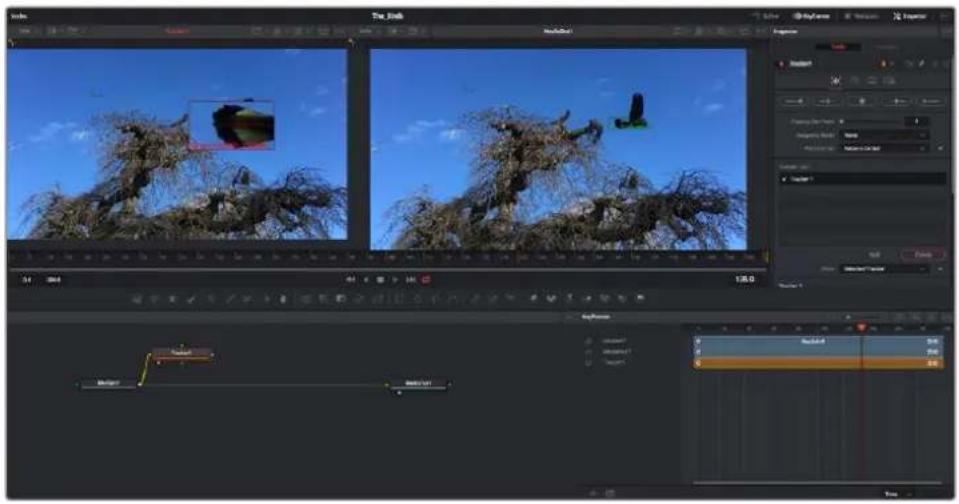The image size is (959, 504).
Task: Click the viewer time ruler
Action: (x=387, y=258)
